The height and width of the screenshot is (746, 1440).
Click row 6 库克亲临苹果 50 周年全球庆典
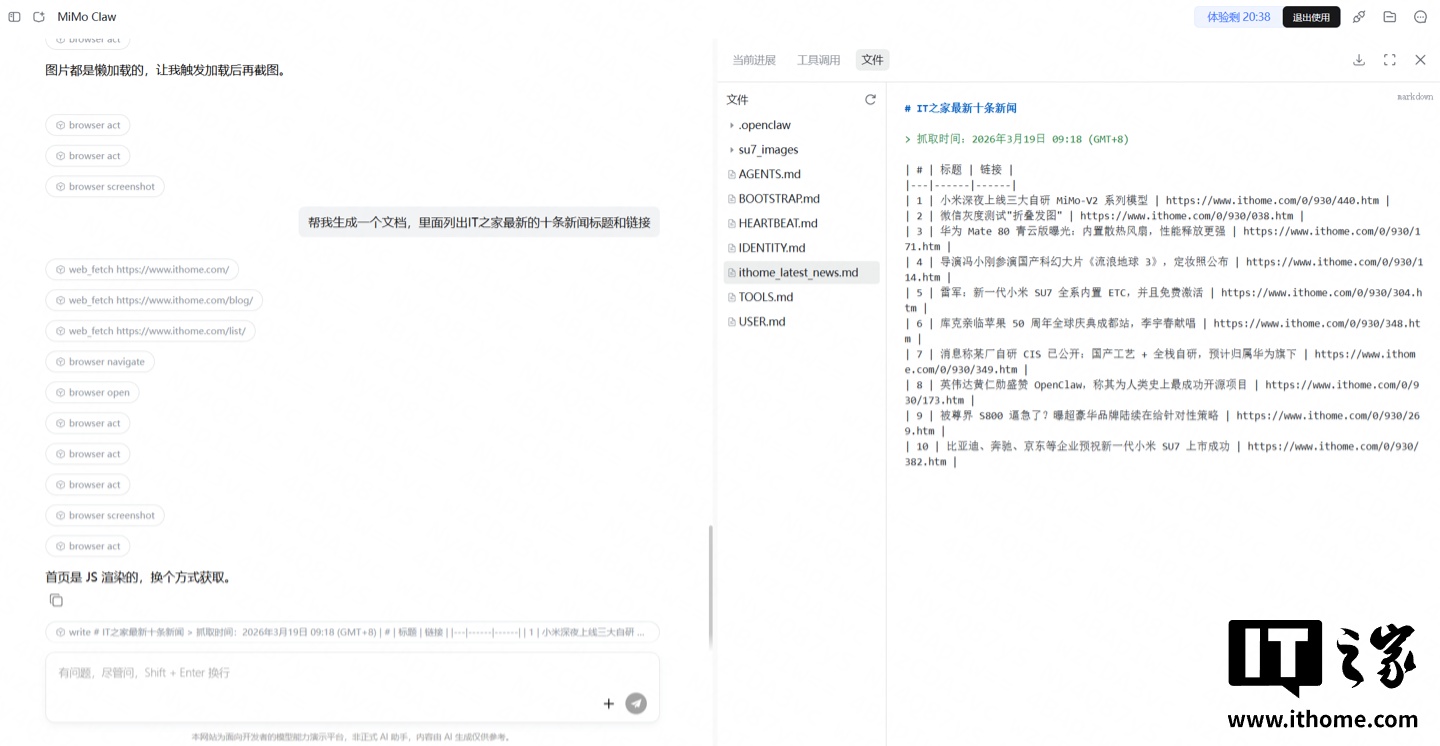1163,331
